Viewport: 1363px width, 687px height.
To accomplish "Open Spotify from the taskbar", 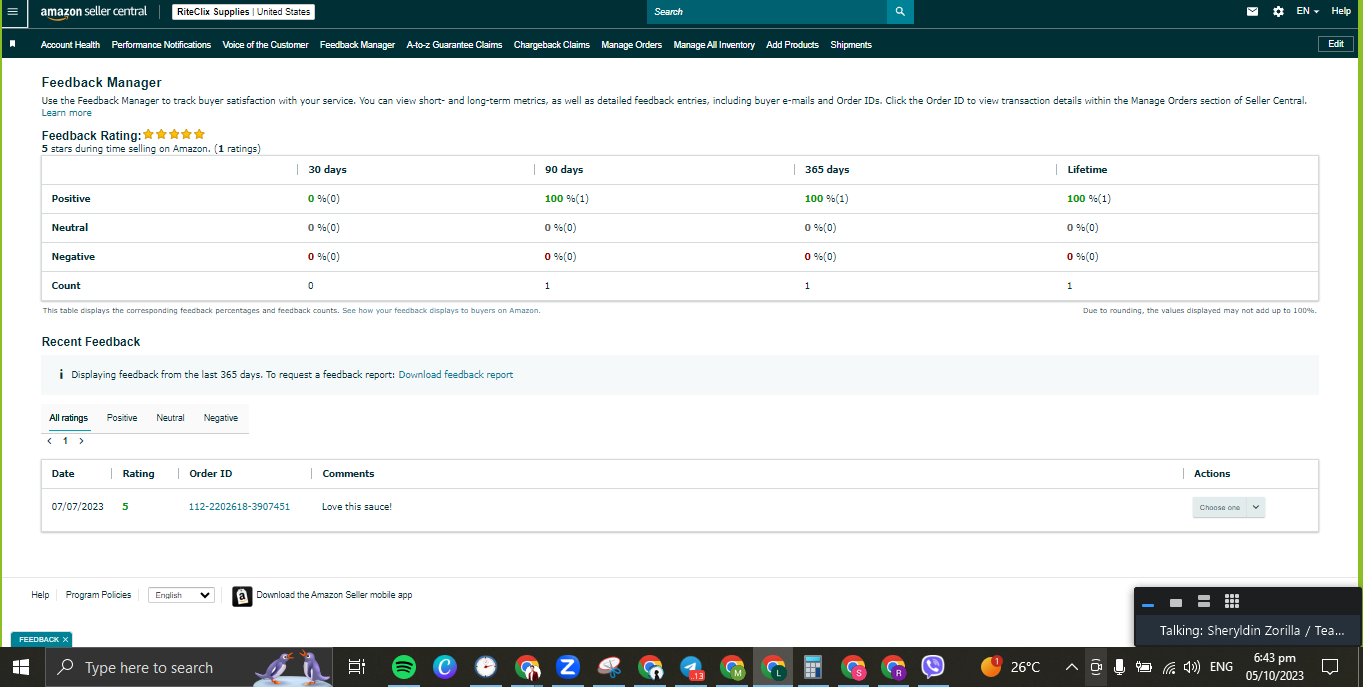I will click(x=404, y=667).
